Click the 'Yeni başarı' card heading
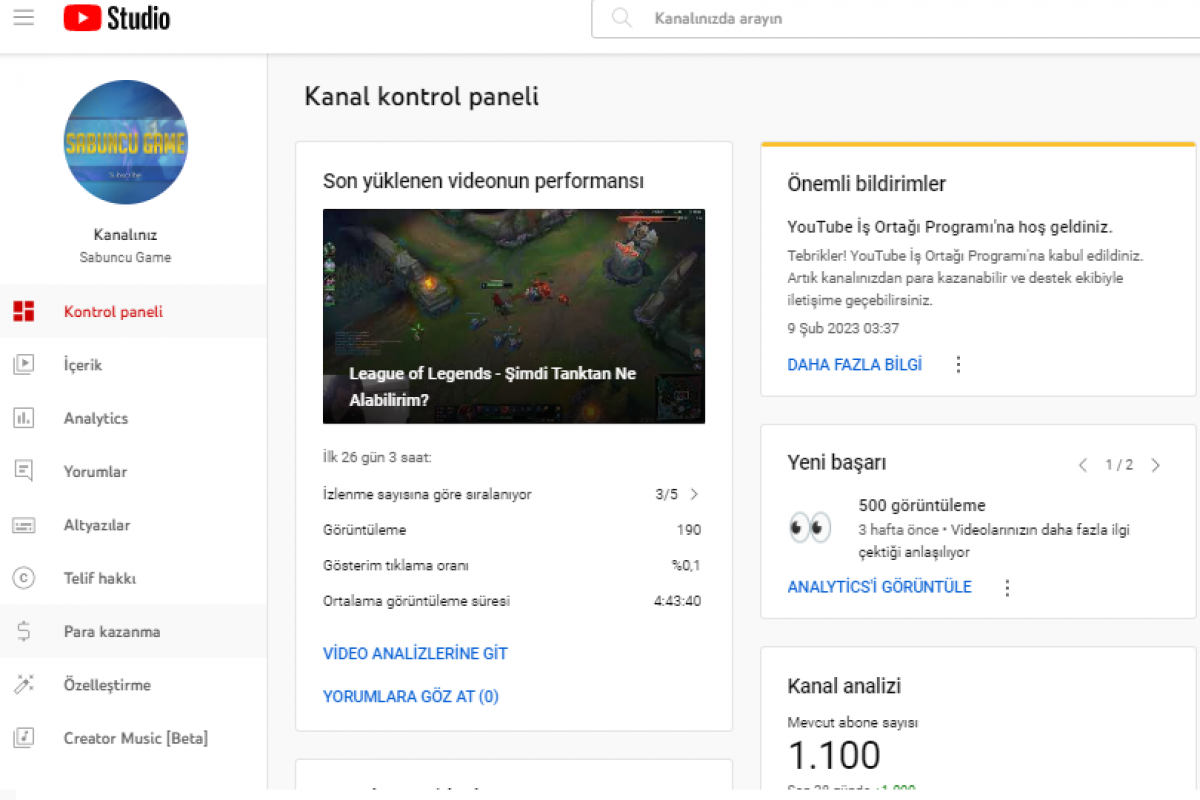 837,463
